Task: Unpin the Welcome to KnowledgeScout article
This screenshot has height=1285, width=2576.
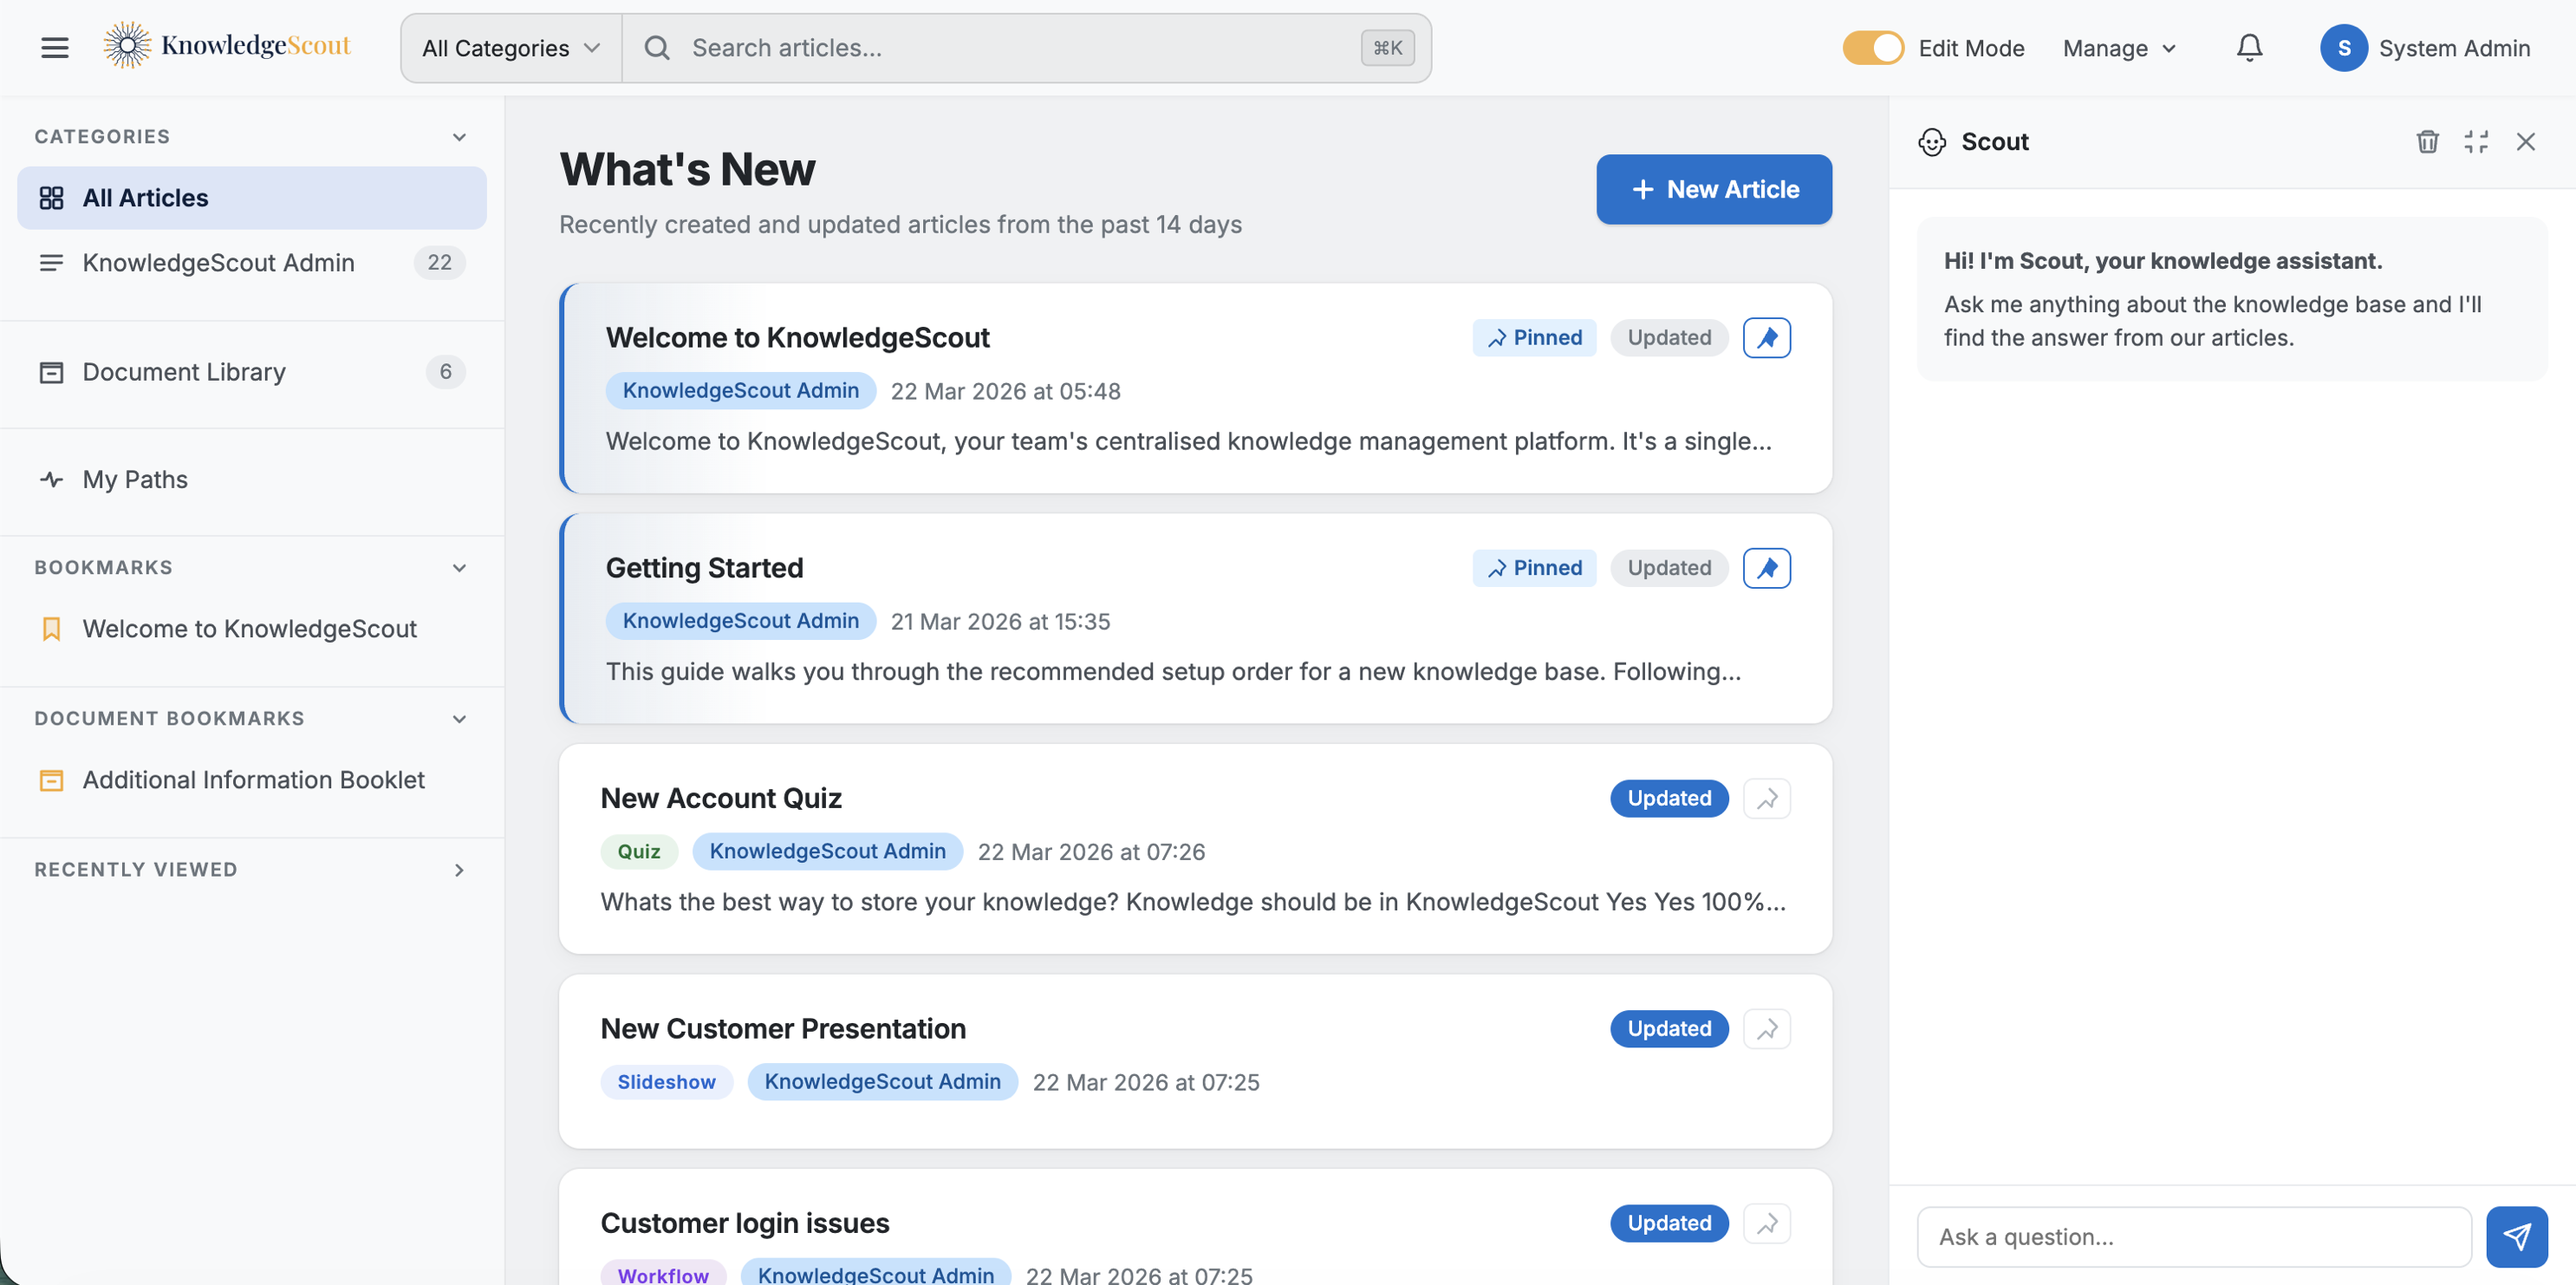Action: pyautogui.click(x=1766, y=338)
